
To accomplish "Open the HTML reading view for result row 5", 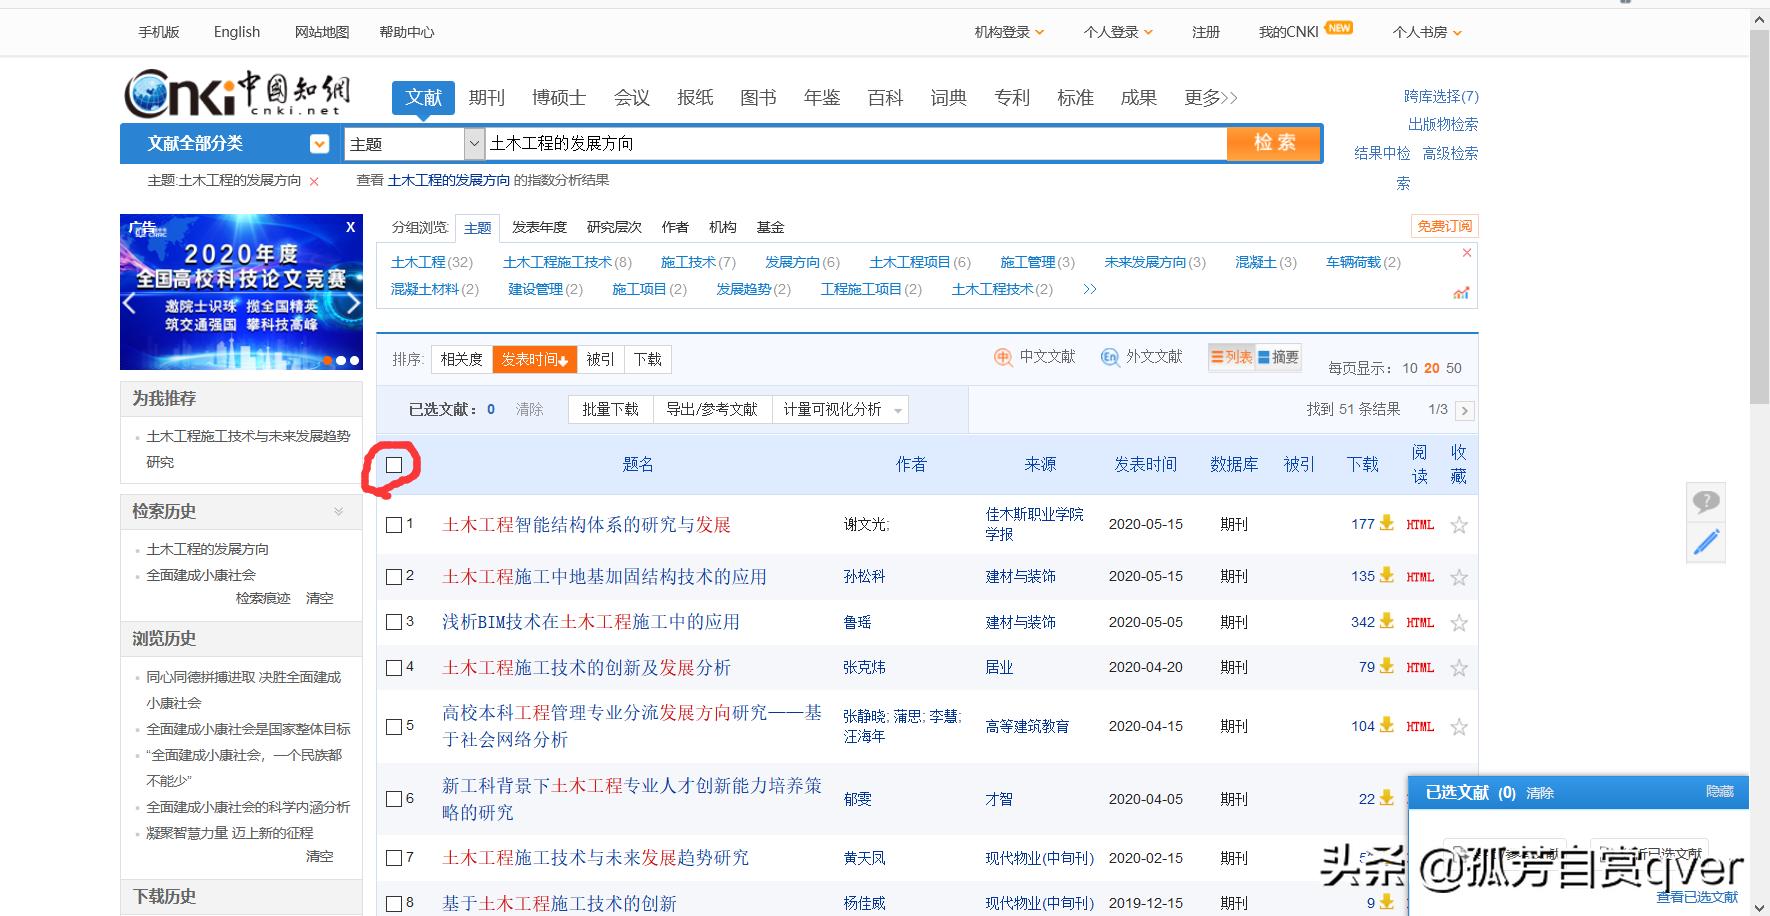I will 1420,726.
